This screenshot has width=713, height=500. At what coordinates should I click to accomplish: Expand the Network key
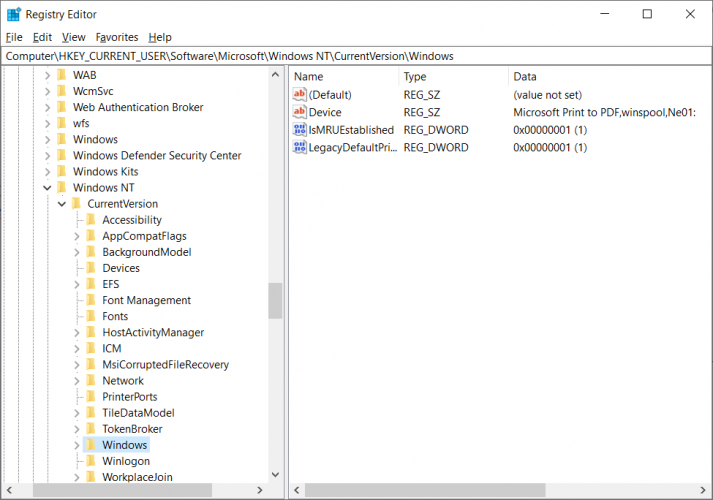(76, 381)
